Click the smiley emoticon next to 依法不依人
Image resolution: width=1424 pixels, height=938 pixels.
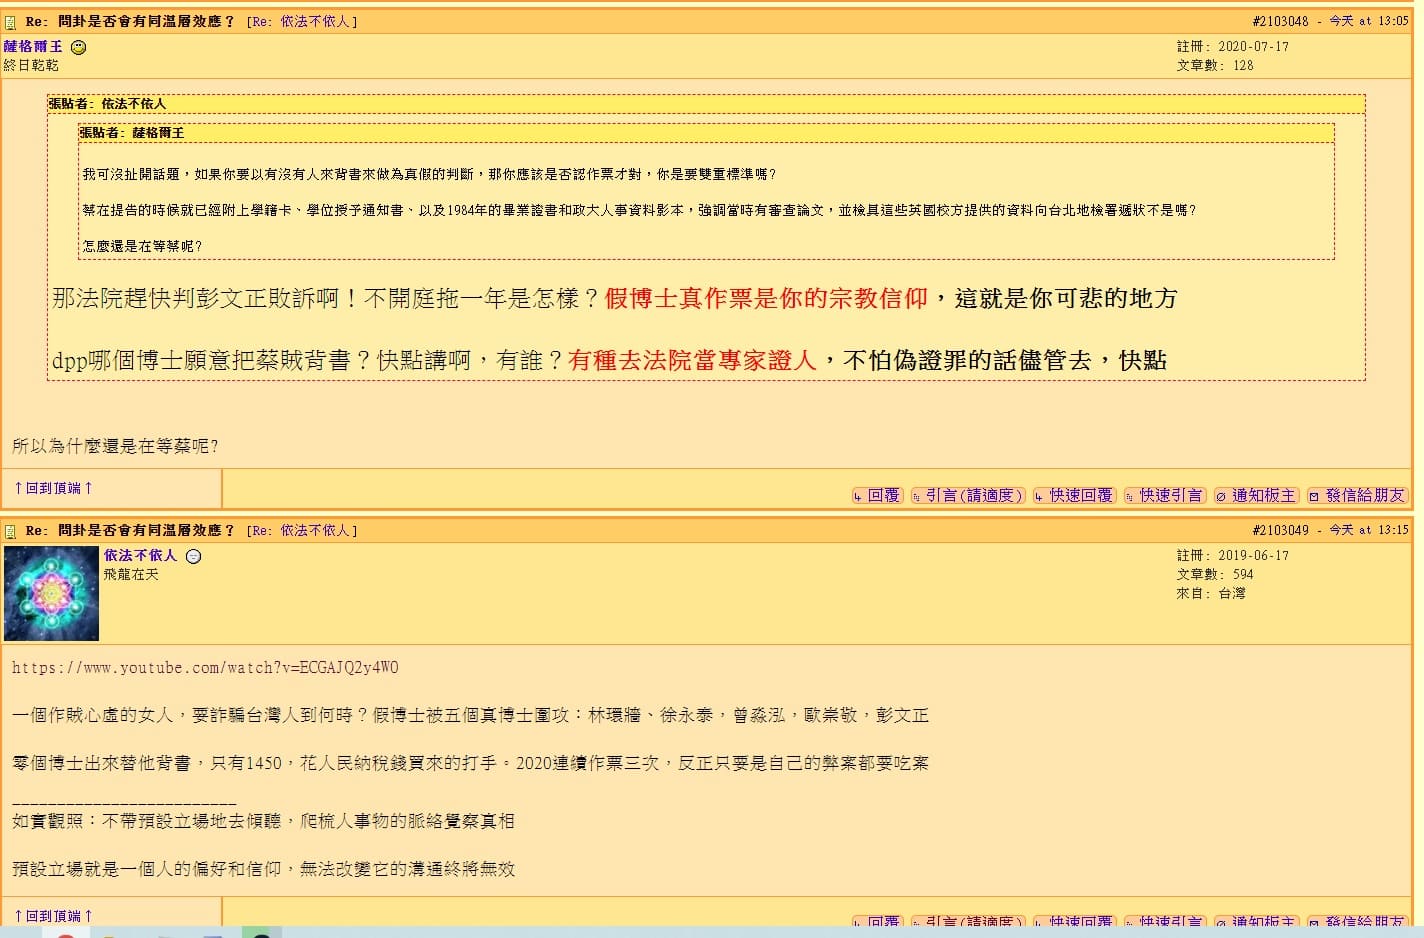pos(192,555)
